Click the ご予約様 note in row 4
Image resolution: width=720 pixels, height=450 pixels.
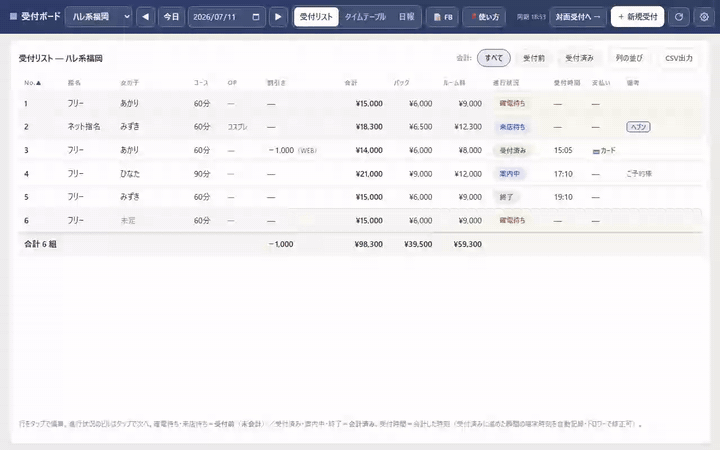point(639,174)
